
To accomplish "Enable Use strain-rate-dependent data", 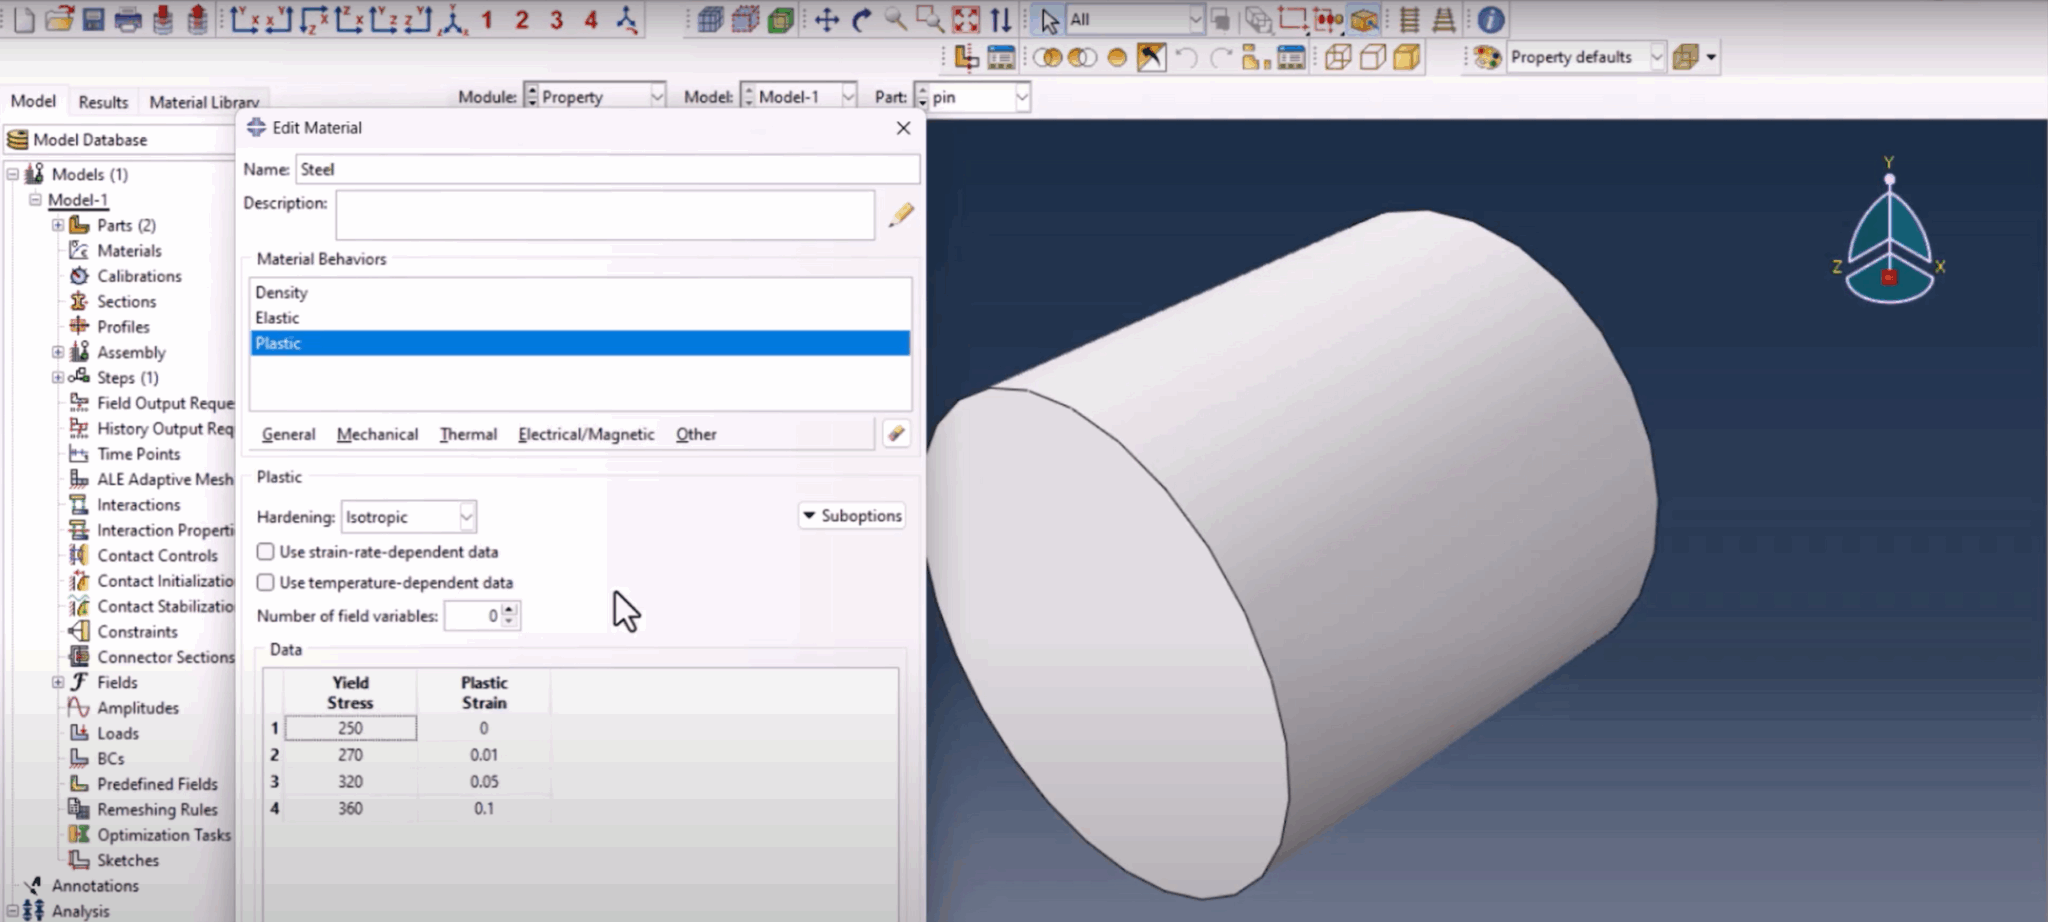I will pyautogui.click(x=265, y=551).
